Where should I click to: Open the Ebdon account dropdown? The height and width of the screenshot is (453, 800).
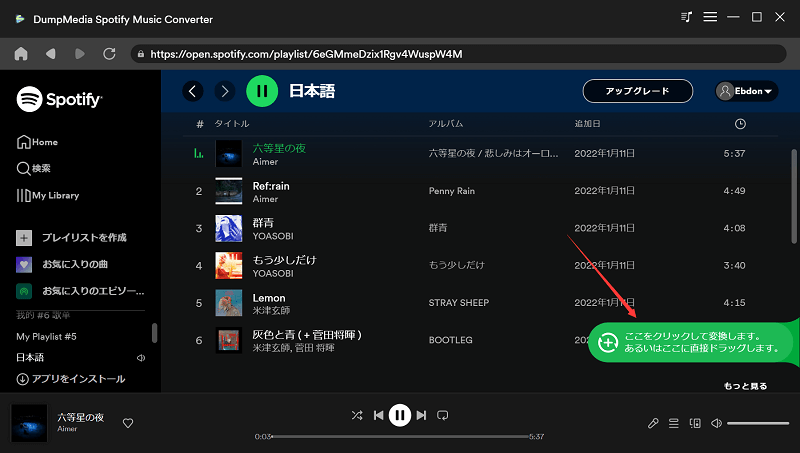(746, 91)
